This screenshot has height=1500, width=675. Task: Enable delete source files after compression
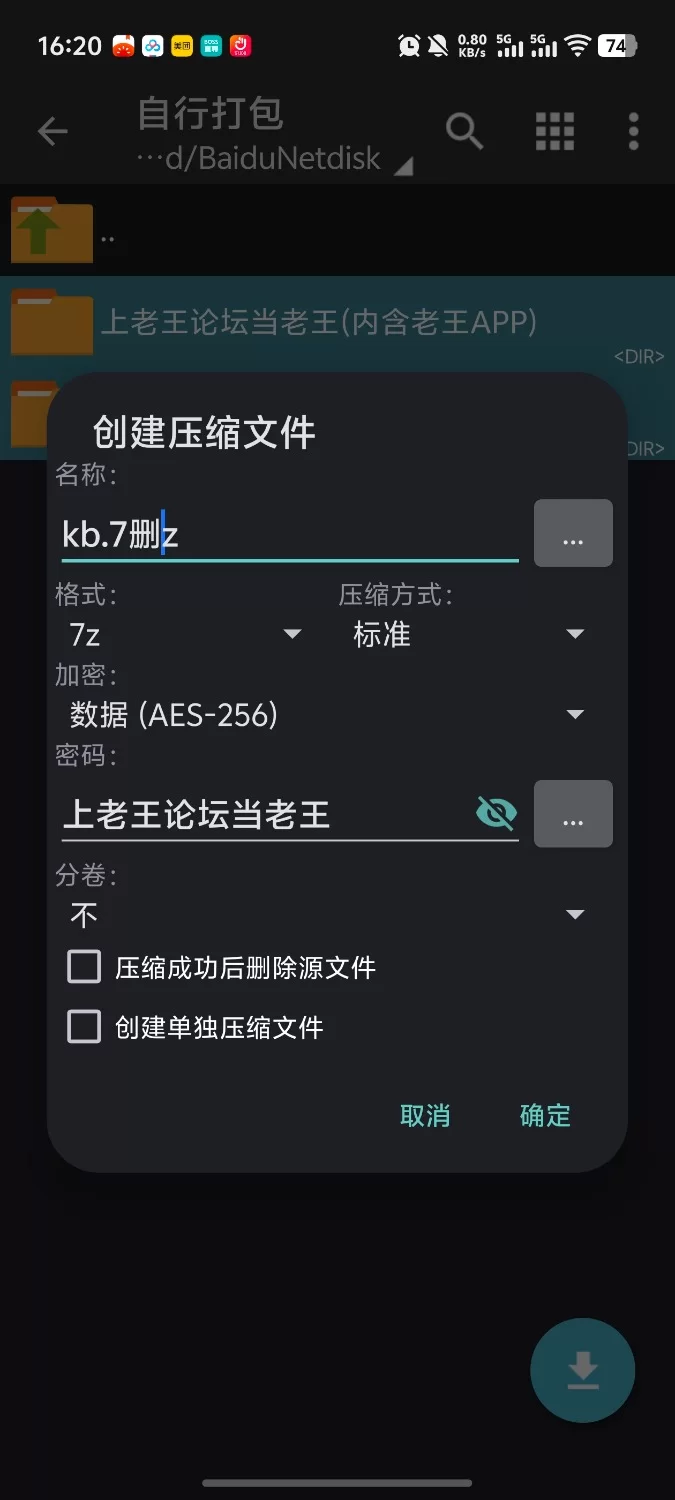coord(84,967)
